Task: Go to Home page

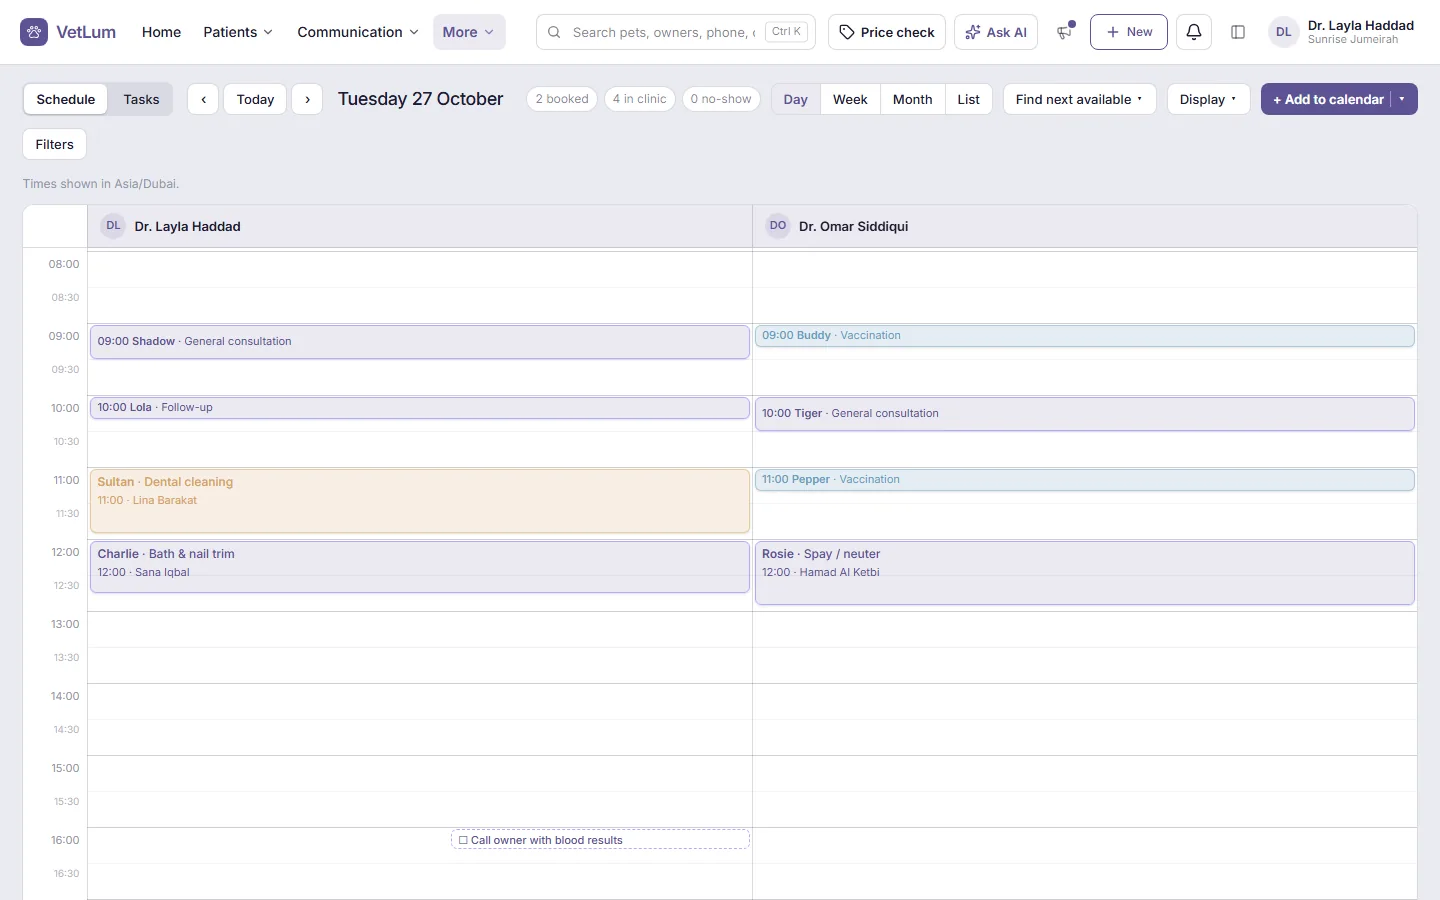Action: coord(161,32)
